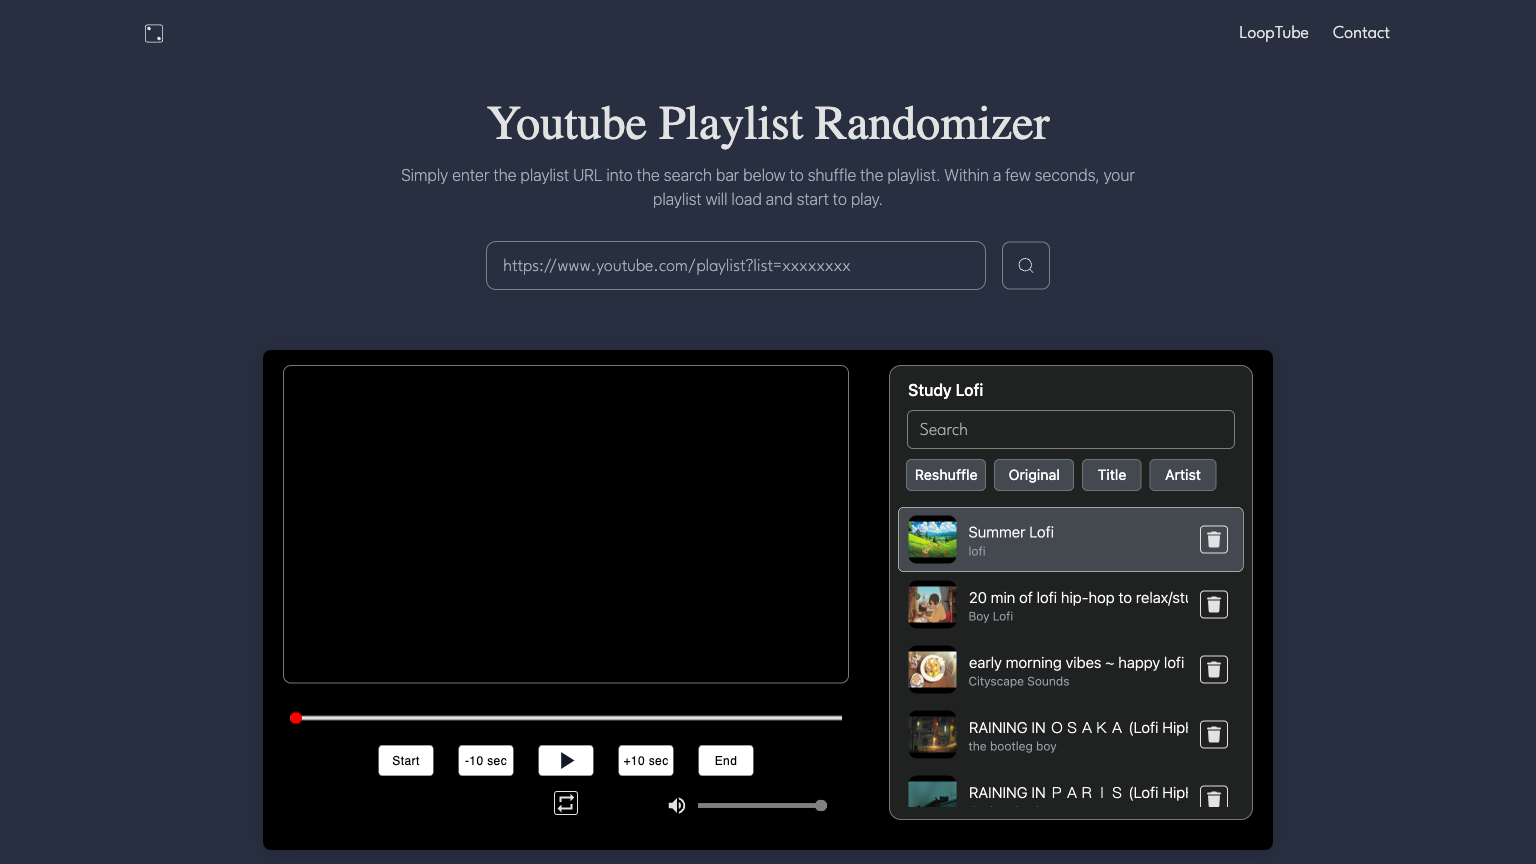Screen dimensions: 1536x864
Task: Click the search magnifier icon next to URL field
Action: pyautogui.click(x=1025, y=265)
